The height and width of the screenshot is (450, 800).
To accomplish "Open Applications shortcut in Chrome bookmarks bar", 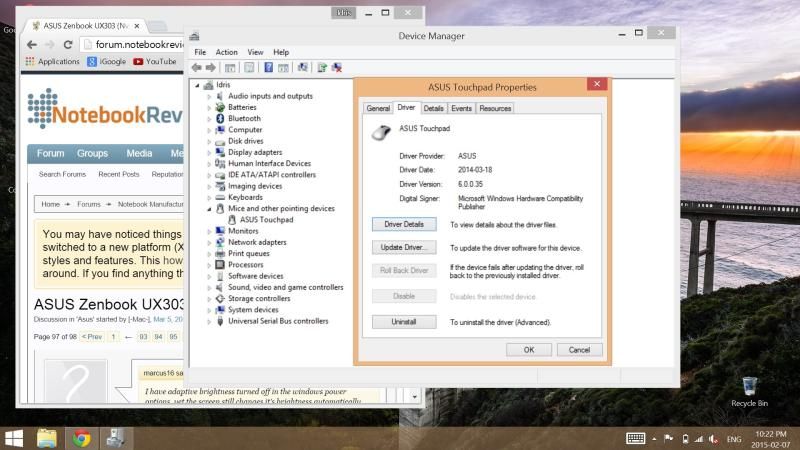I will click(53, 61).
